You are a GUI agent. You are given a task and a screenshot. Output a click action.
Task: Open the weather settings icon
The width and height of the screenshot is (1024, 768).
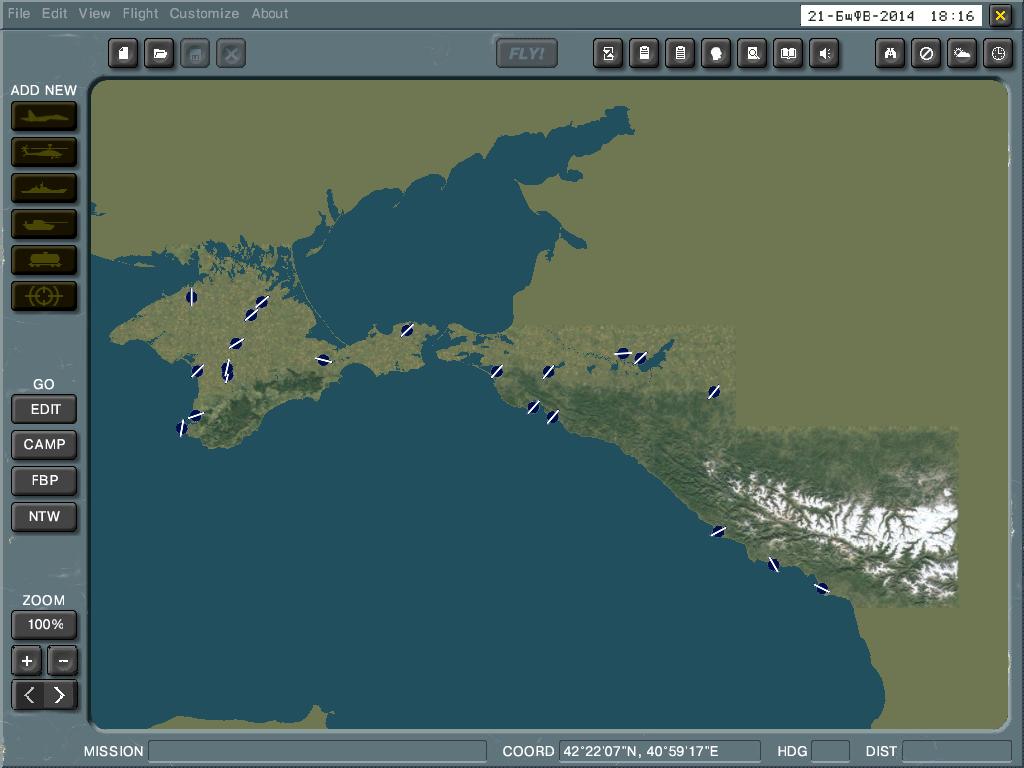962,54
